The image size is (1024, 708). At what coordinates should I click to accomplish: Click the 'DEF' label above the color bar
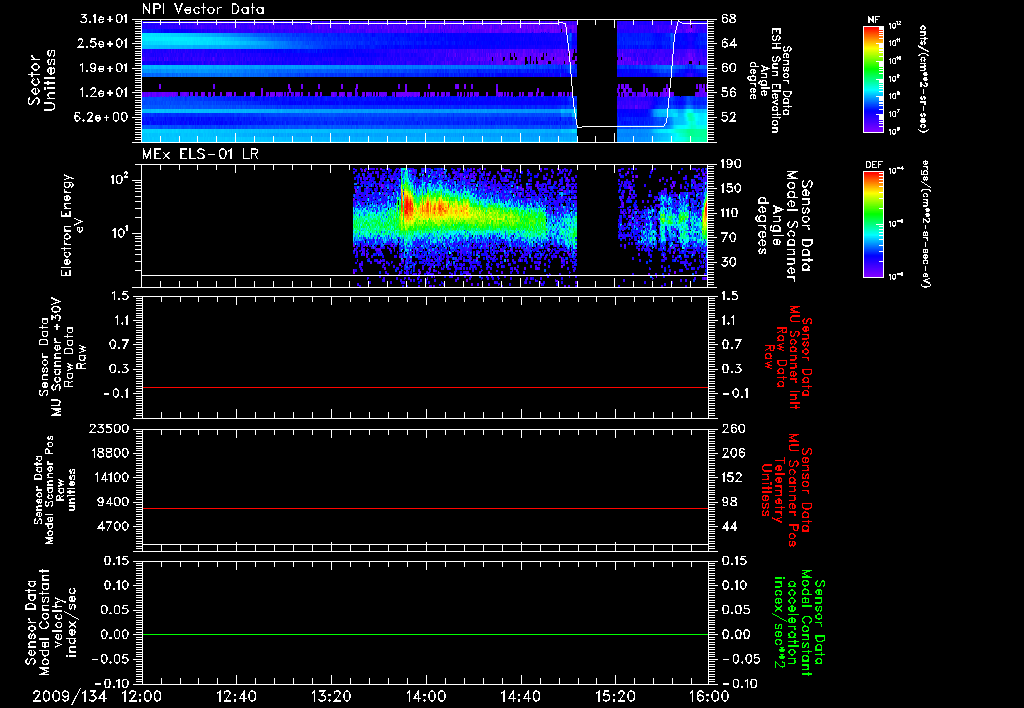[x=874, y=165]
